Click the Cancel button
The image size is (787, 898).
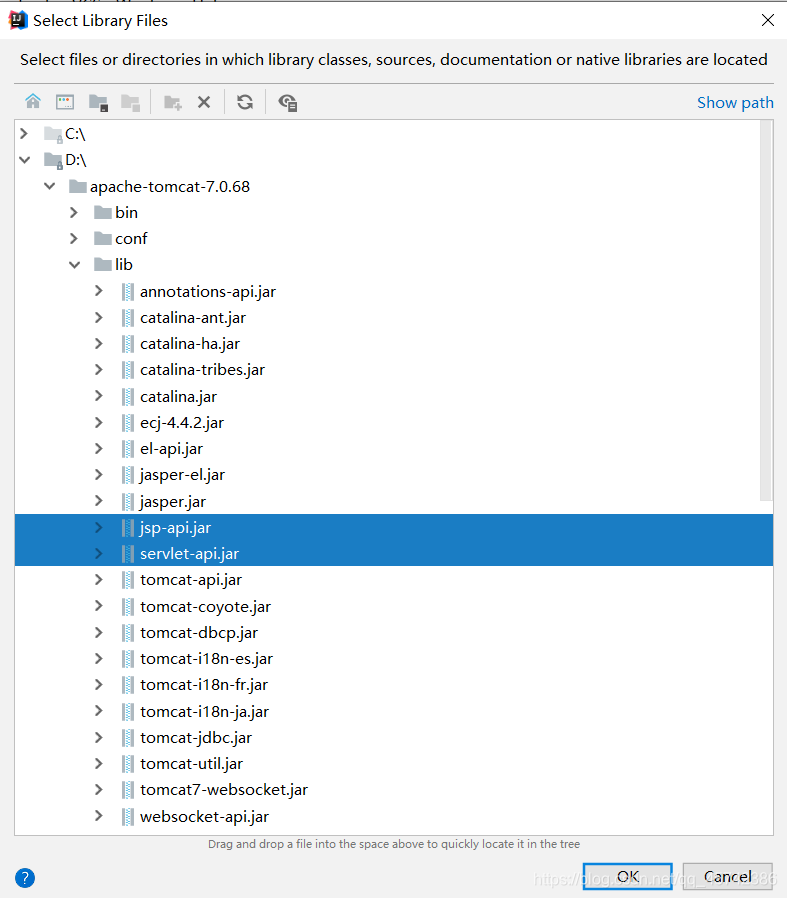point(727,876)
